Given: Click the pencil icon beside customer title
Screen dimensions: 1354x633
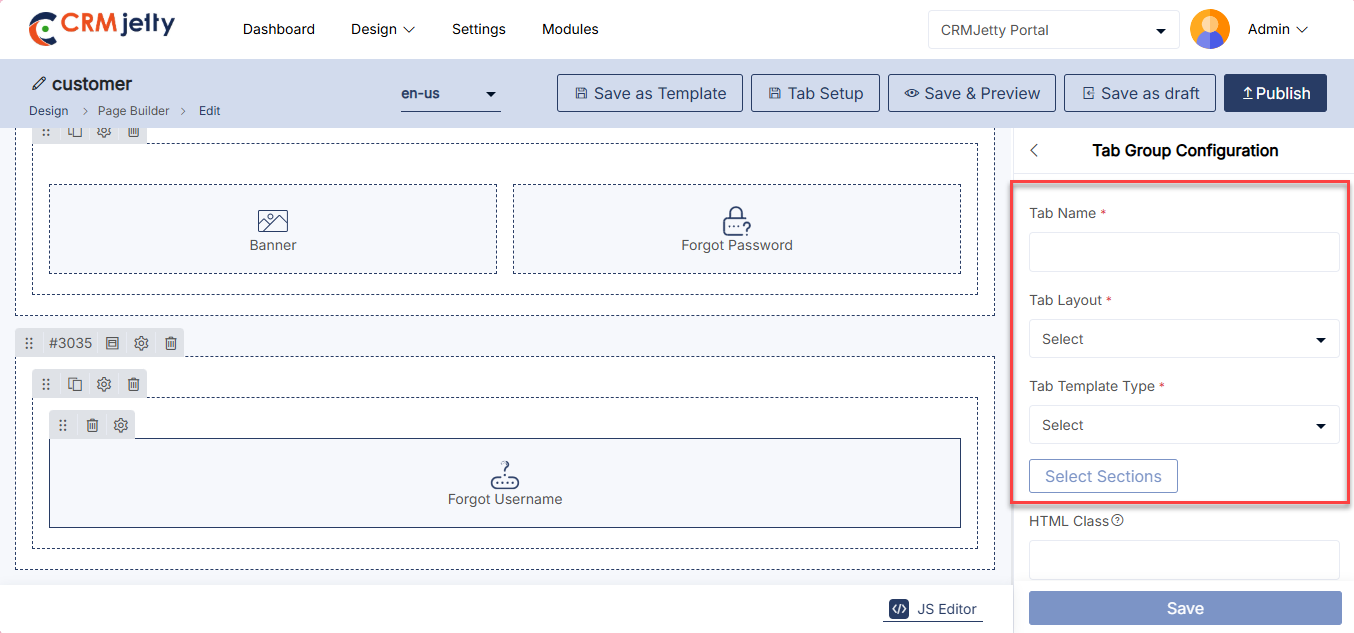Looking at the screenshot, I should tap(39, 83).
